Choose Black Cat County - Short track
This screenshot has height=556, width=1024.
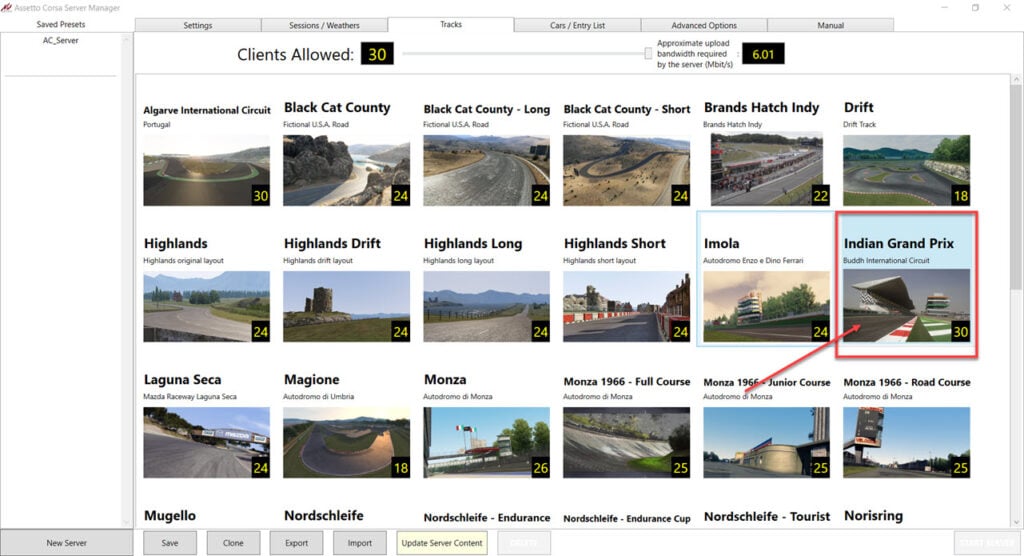click(x=626, y=171)
